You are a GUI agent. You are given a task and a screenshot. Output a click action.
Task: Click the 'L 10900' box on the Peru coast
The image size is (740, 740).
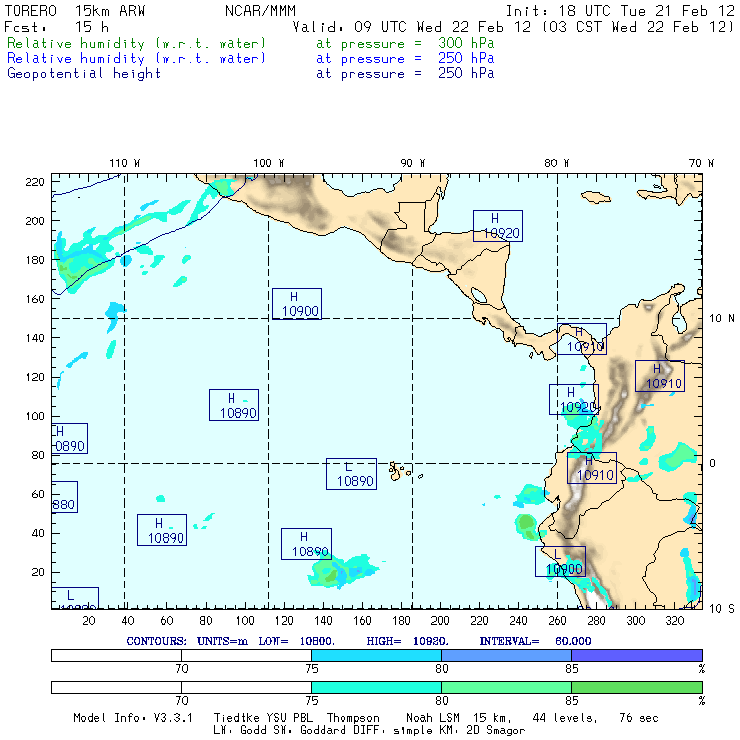[x=560, y=562]
